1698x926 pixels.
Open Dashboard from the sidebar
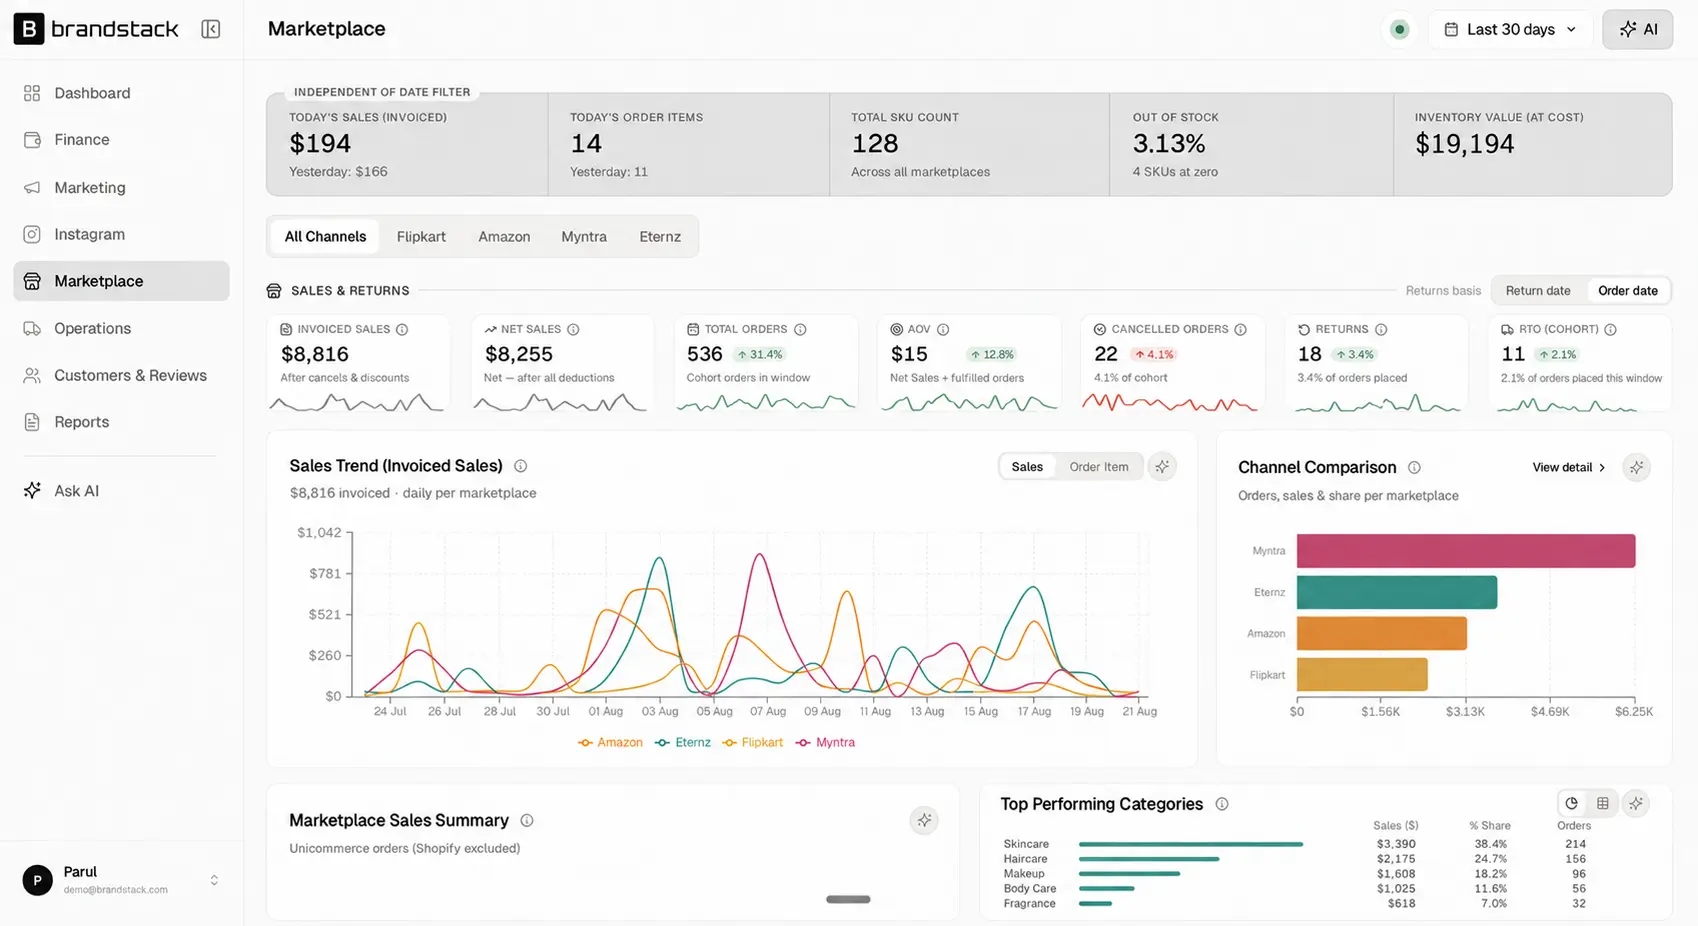[121, 93]
